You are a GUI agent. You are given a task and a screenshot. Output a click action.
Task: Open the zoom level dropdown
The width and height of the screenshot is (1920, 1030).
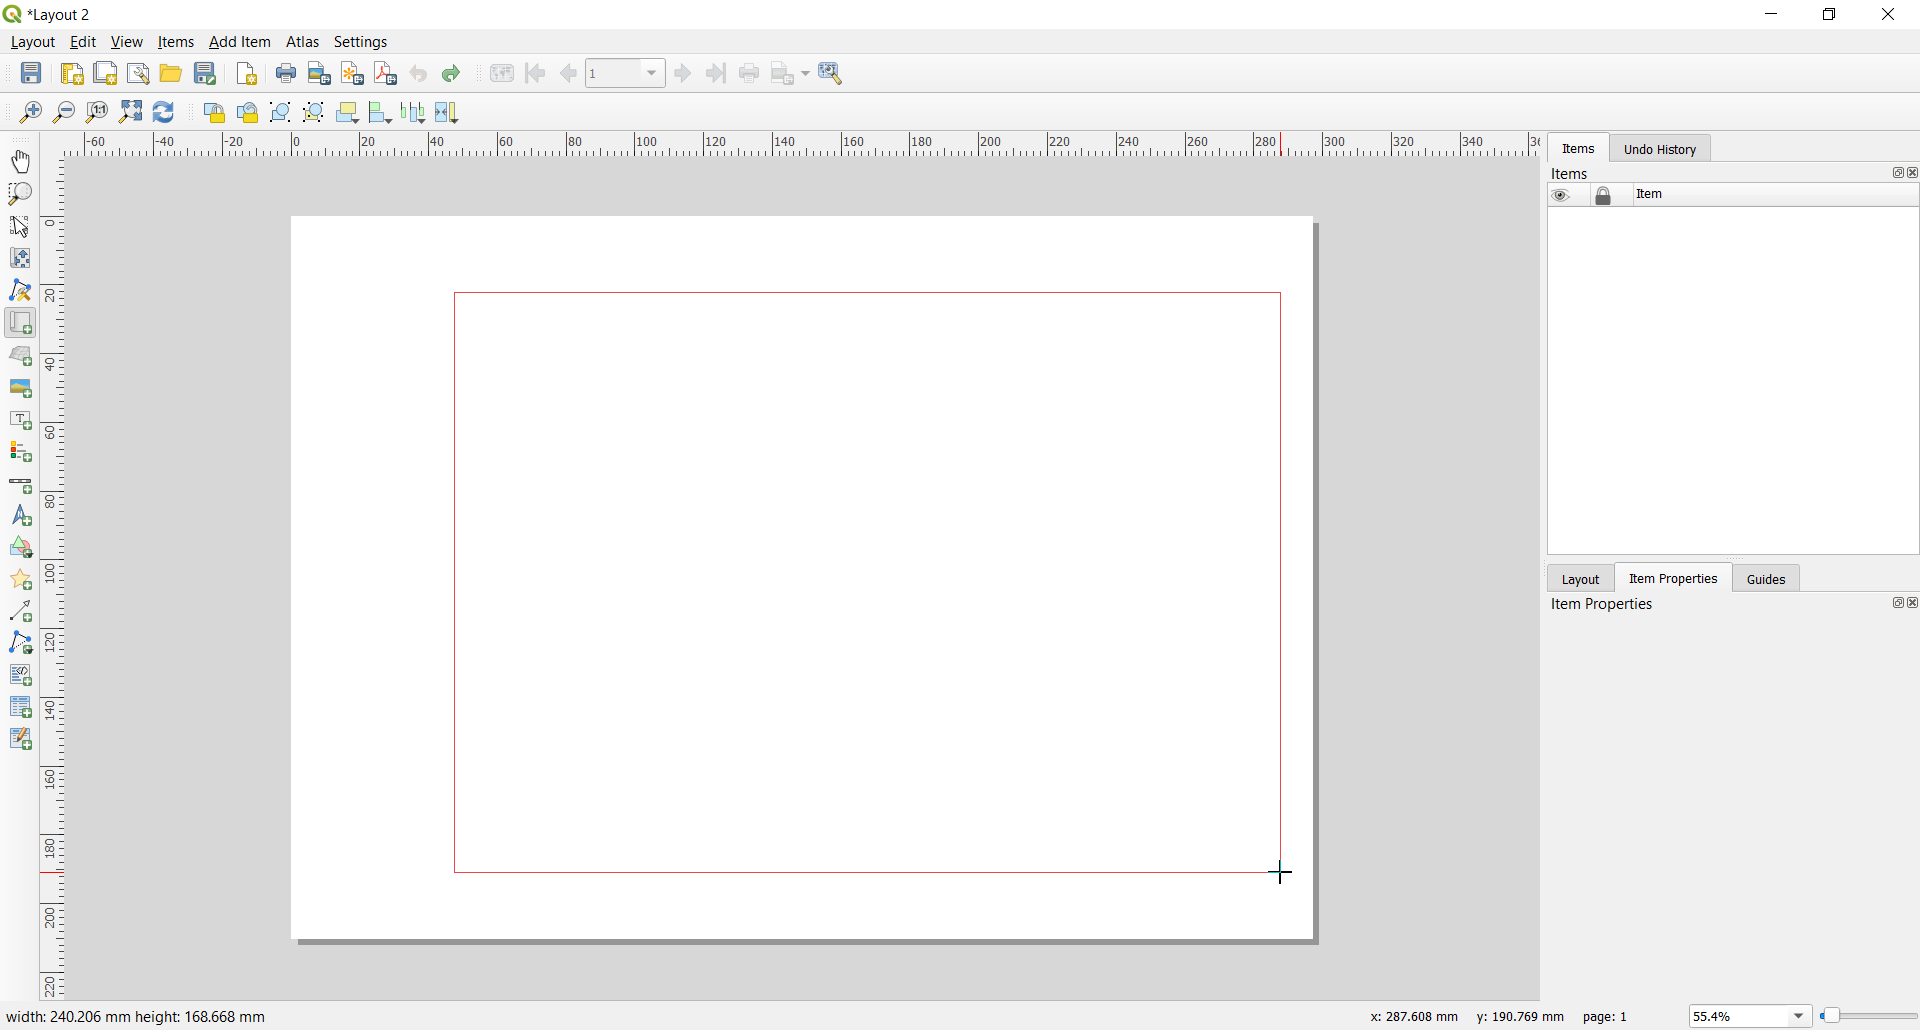(x=1798, y=1016)
